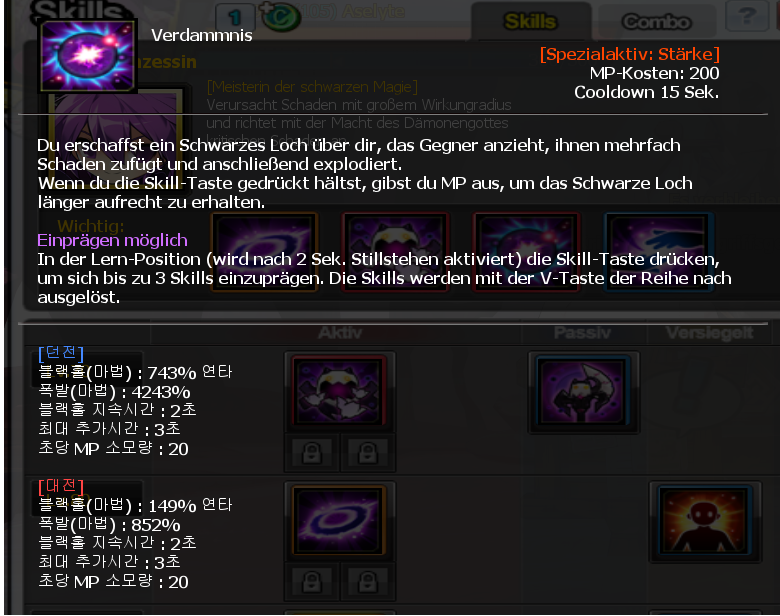Click the scythe ghost passive skill icon

click(583, 392)
